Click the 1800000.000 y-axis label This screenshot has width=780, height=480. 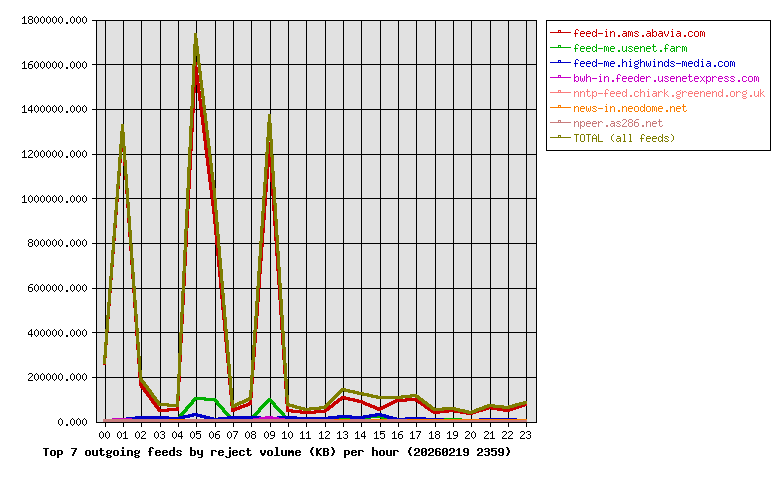pos(54,20)
